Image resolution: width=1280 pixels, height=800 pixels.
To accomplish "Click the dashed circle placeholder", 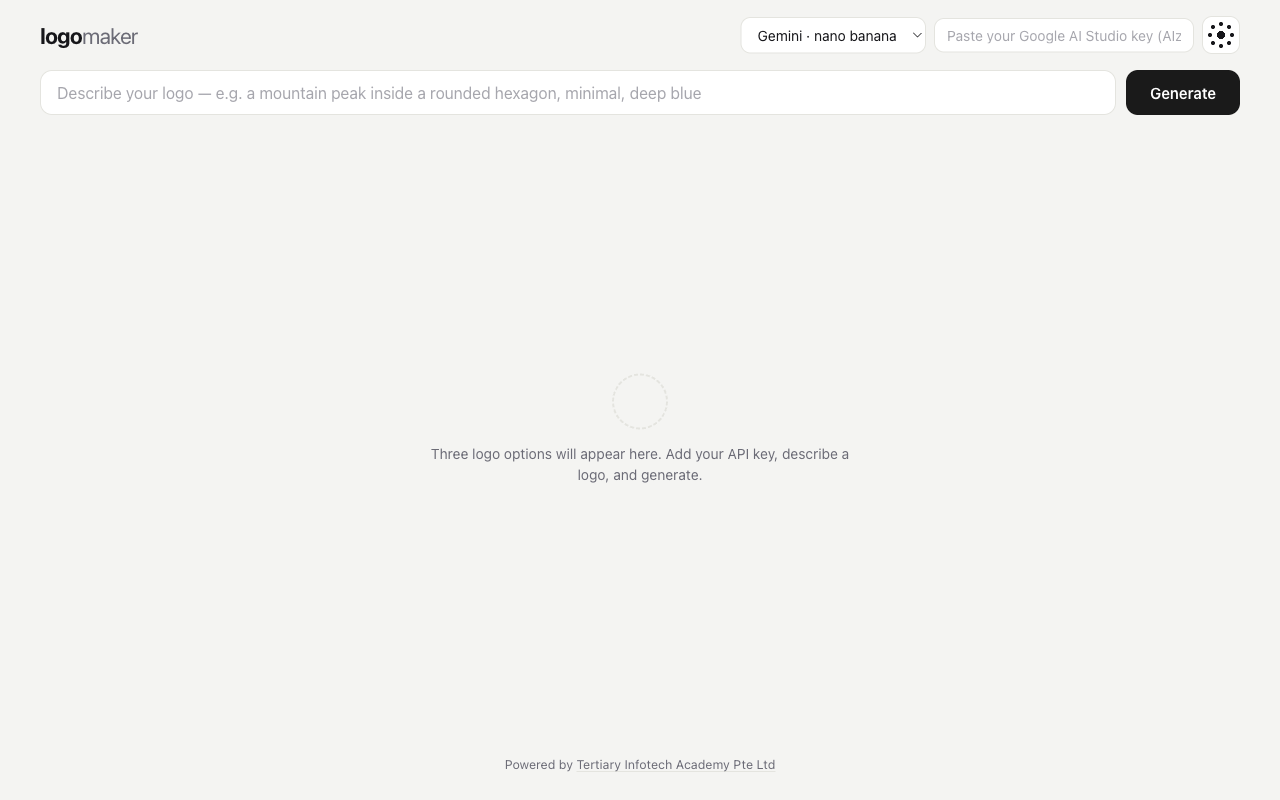I will point(640,401).
